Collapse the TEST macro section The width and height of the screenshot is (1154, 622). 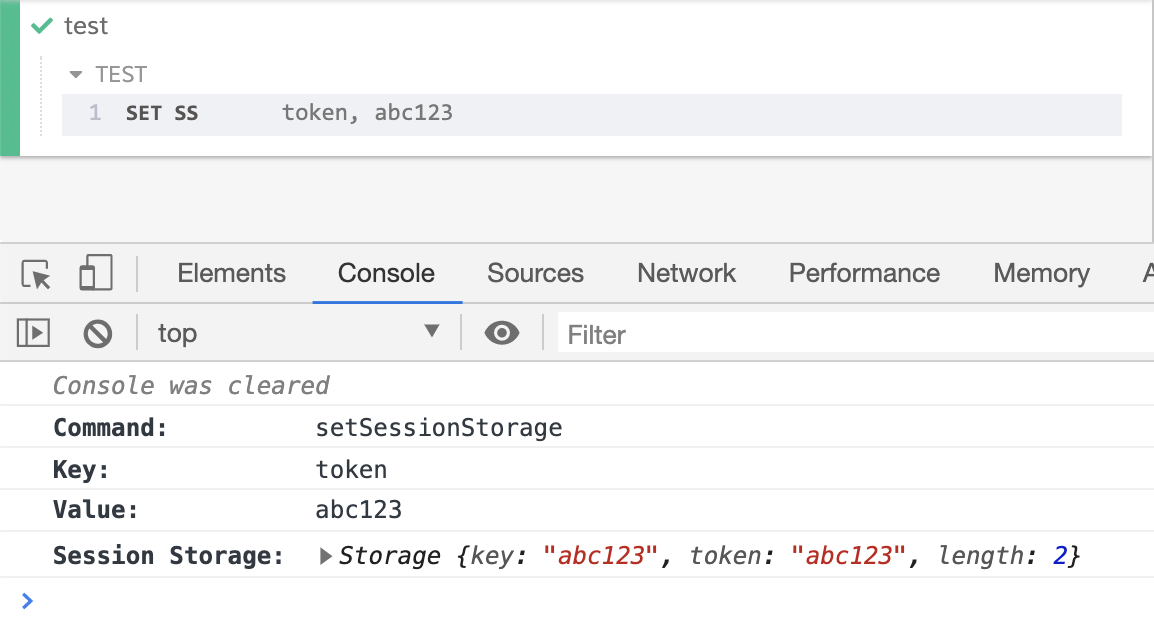(x=76, y=74)
